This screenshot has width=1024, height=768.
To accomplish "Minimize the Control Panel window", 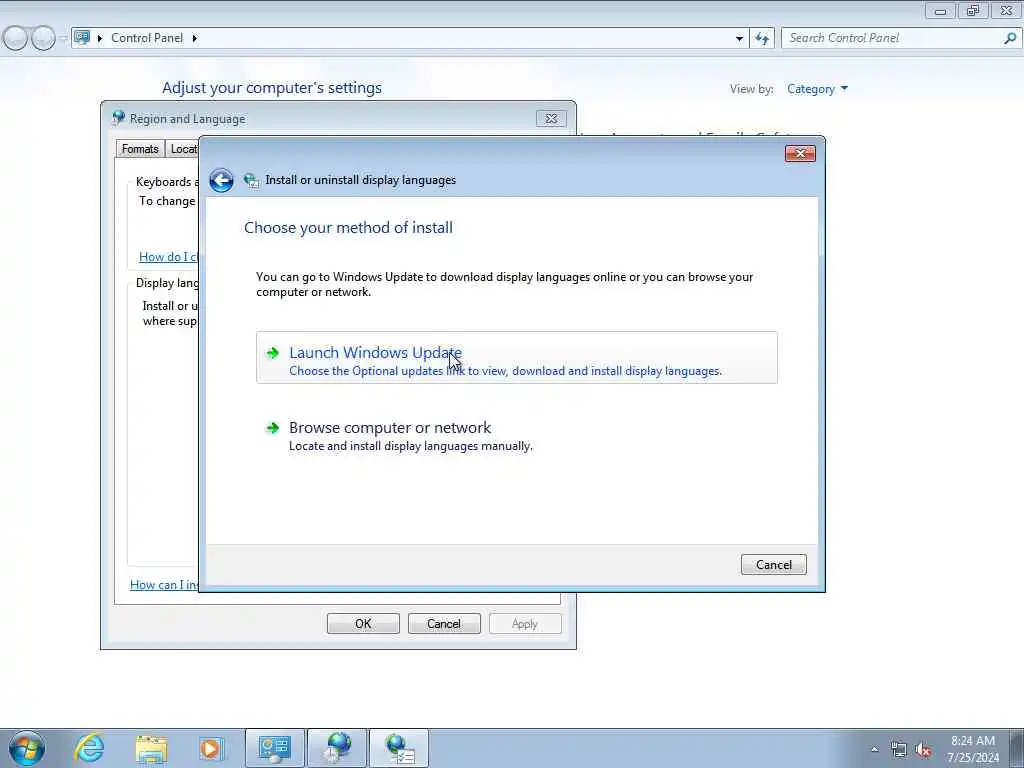I will pos(940,10).
